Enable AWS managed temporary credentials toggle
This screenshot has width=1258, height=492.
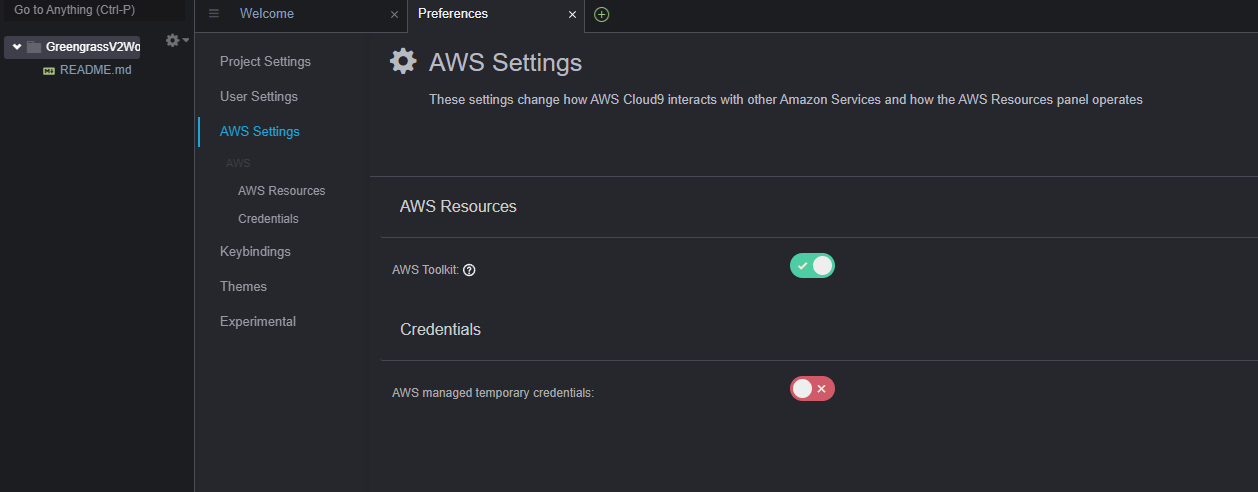tap(812, 388)
